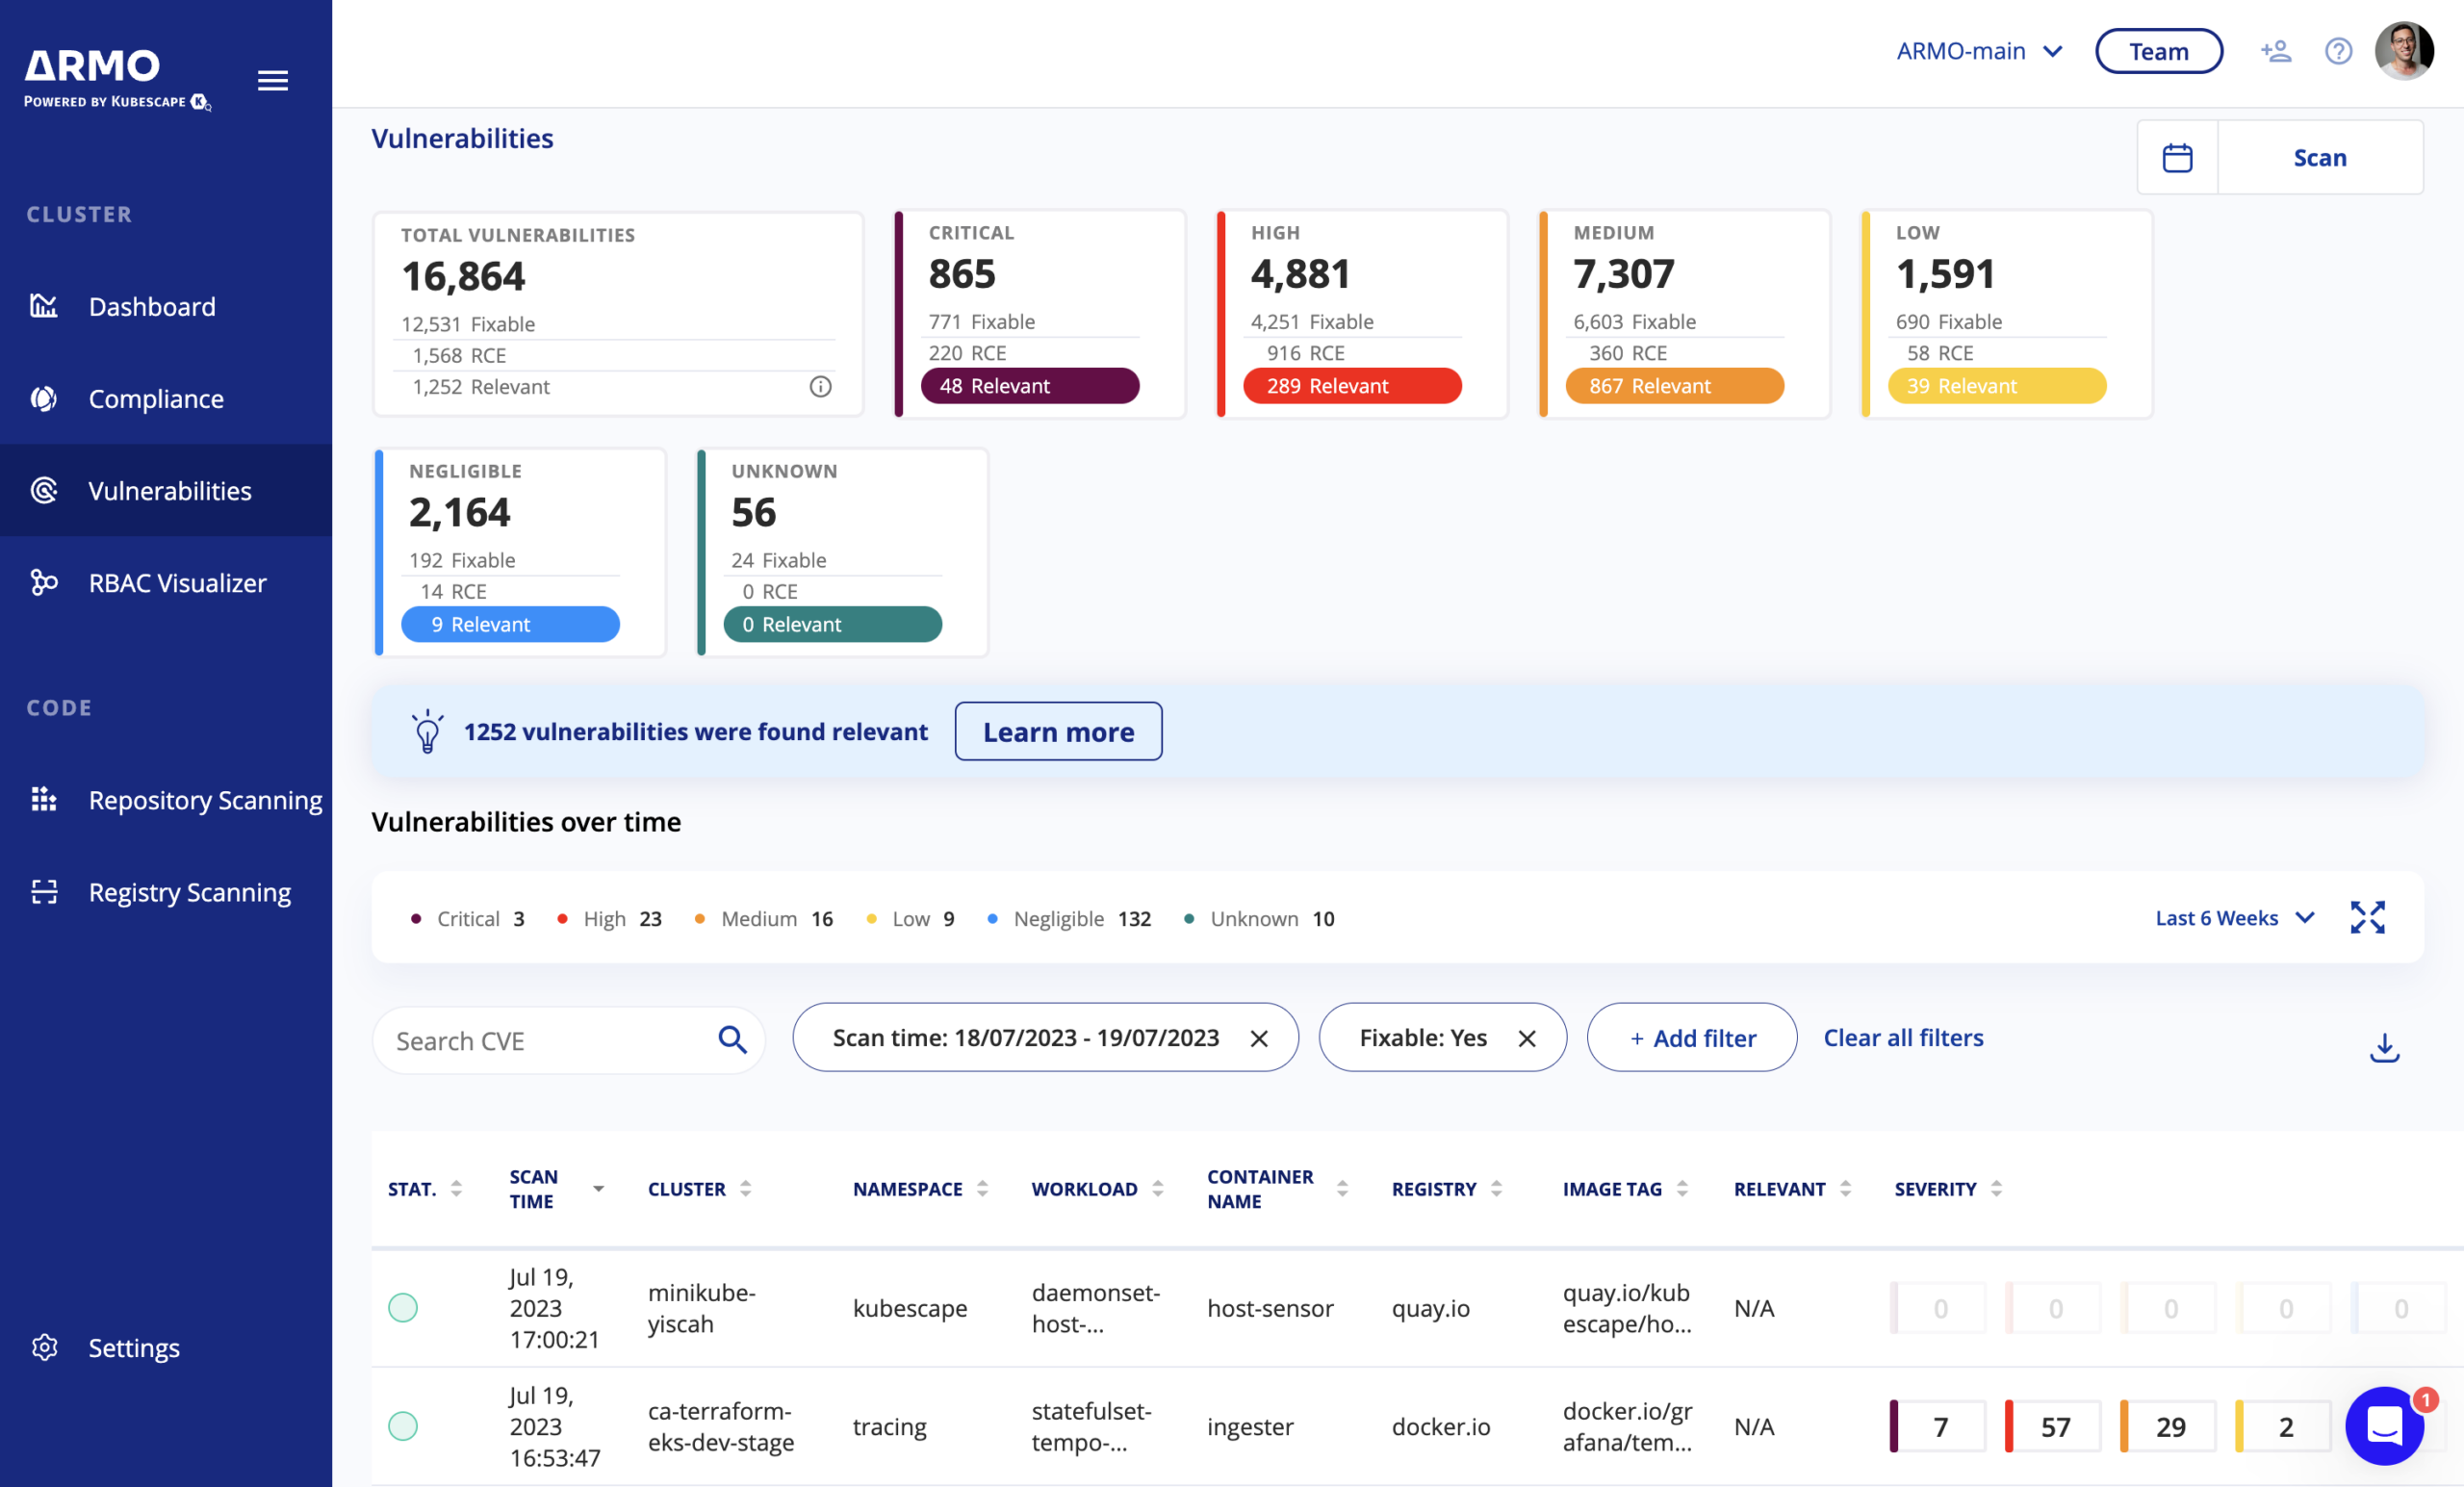Viewport: 2464px width, 1487px height.
Task: Open help via question mark icon
Action: coord(2338,51)
